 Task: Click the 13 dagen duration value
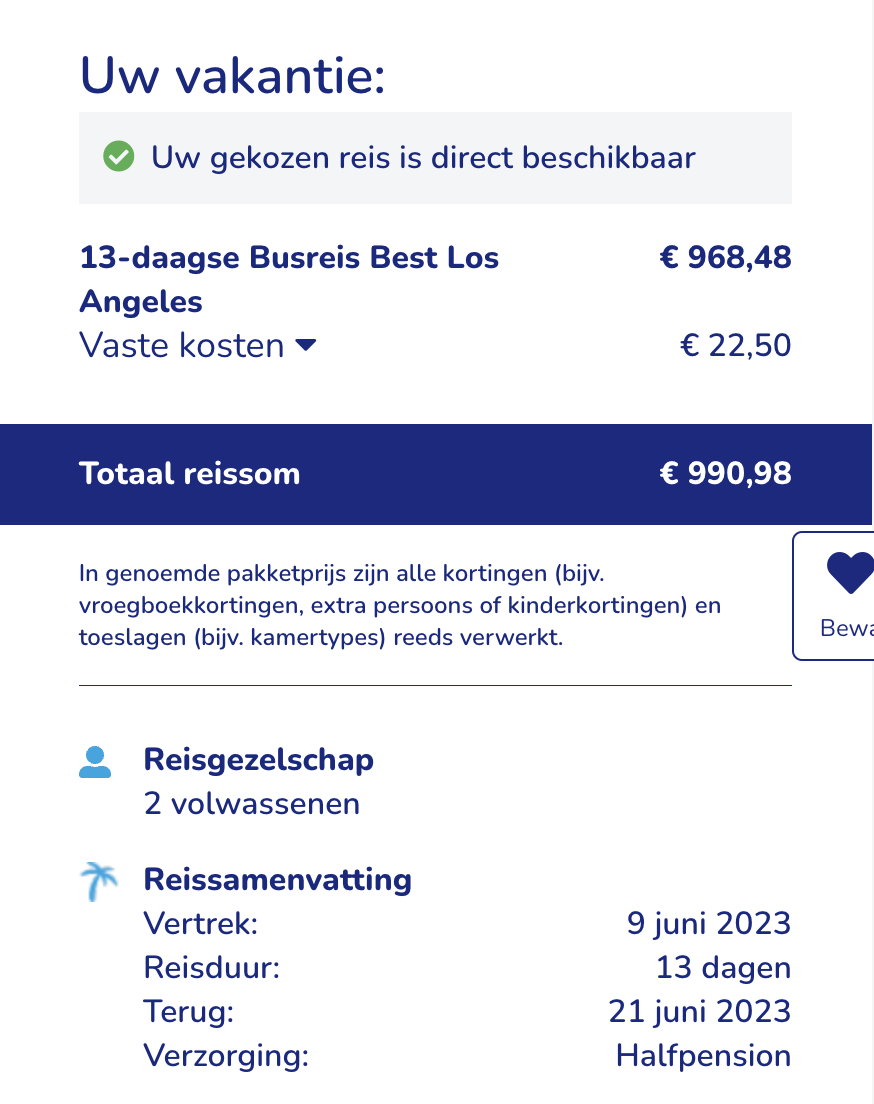(723, 967)
